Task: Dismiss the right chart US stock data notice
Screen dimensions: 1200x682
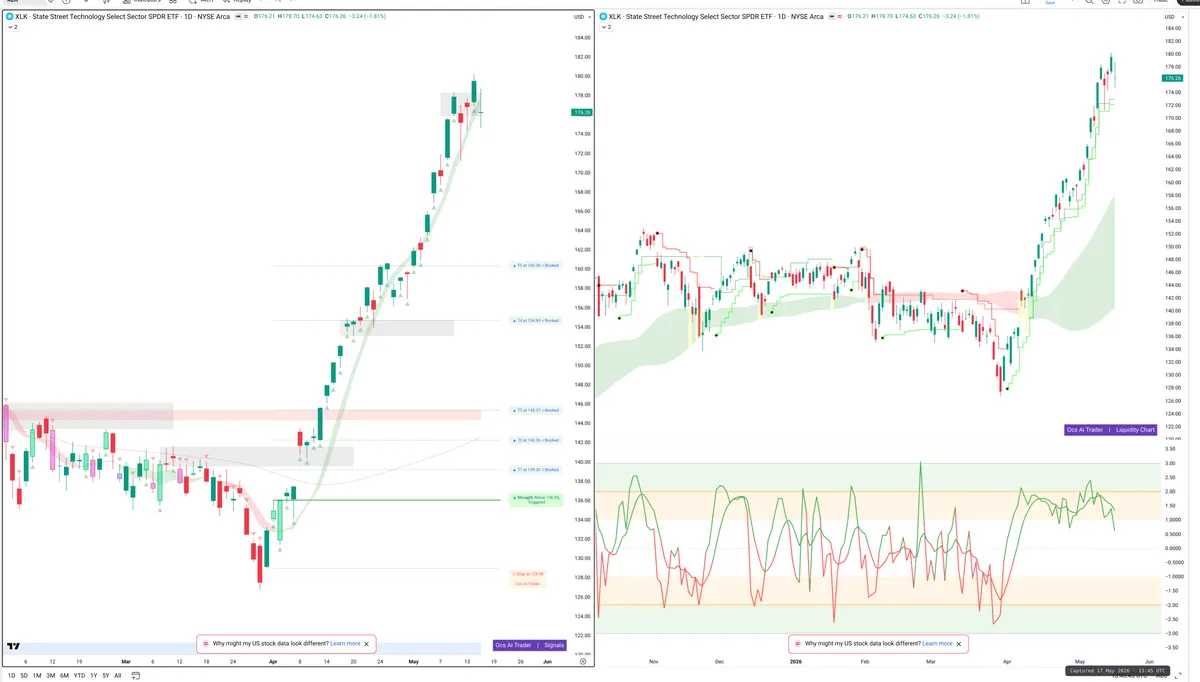Action: tap(959, 644)
